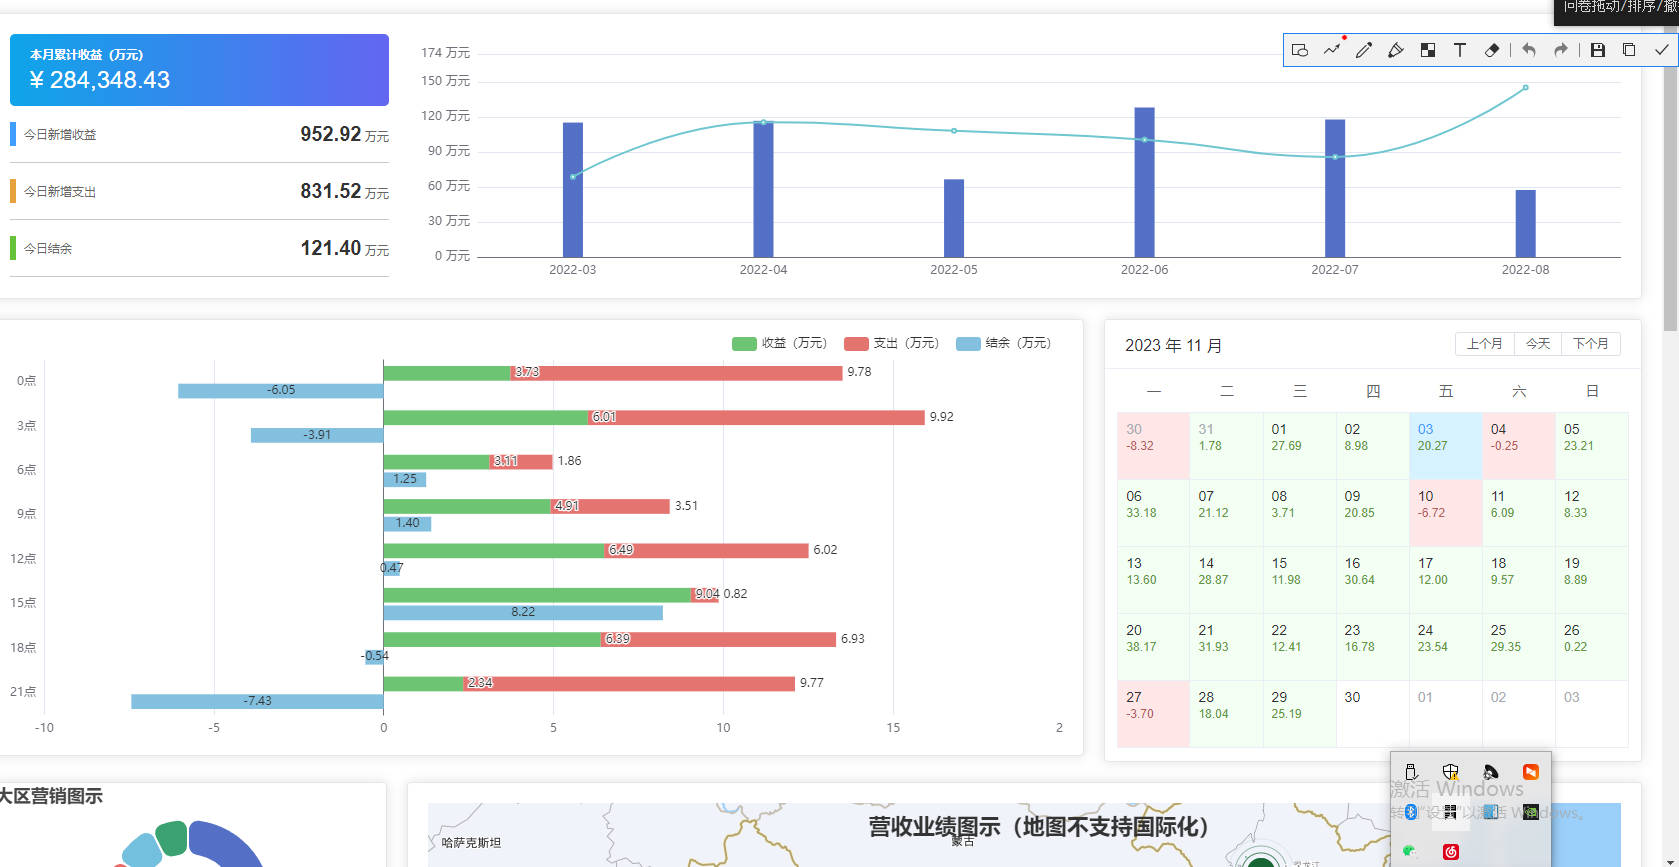
Task: Jump to today with 今天 button
Action: click(1538, 344)
